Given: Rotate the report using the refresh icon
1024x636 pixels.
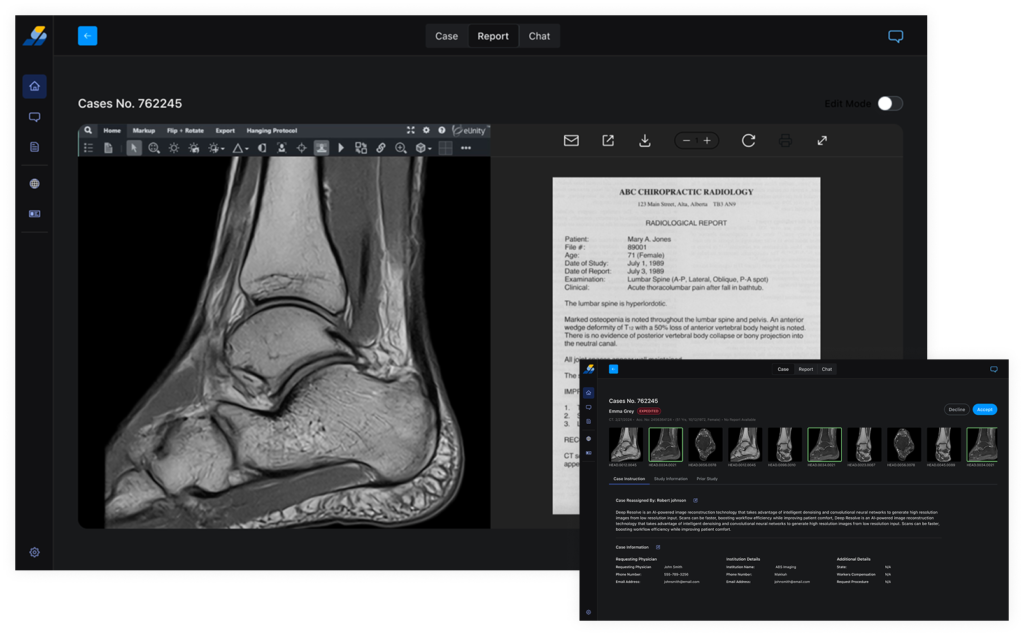Looking at the screenshot, I should 748,141.
